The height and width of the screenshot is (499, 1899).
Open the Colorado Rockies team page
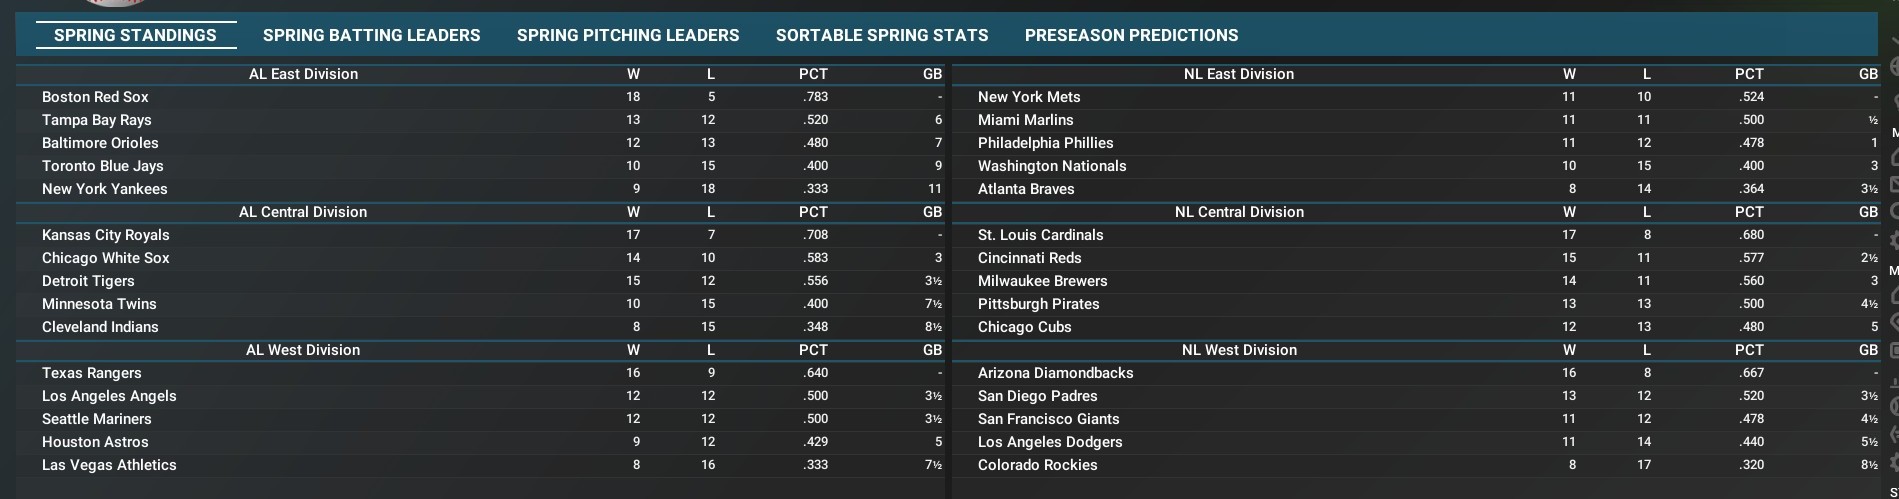1038,465
